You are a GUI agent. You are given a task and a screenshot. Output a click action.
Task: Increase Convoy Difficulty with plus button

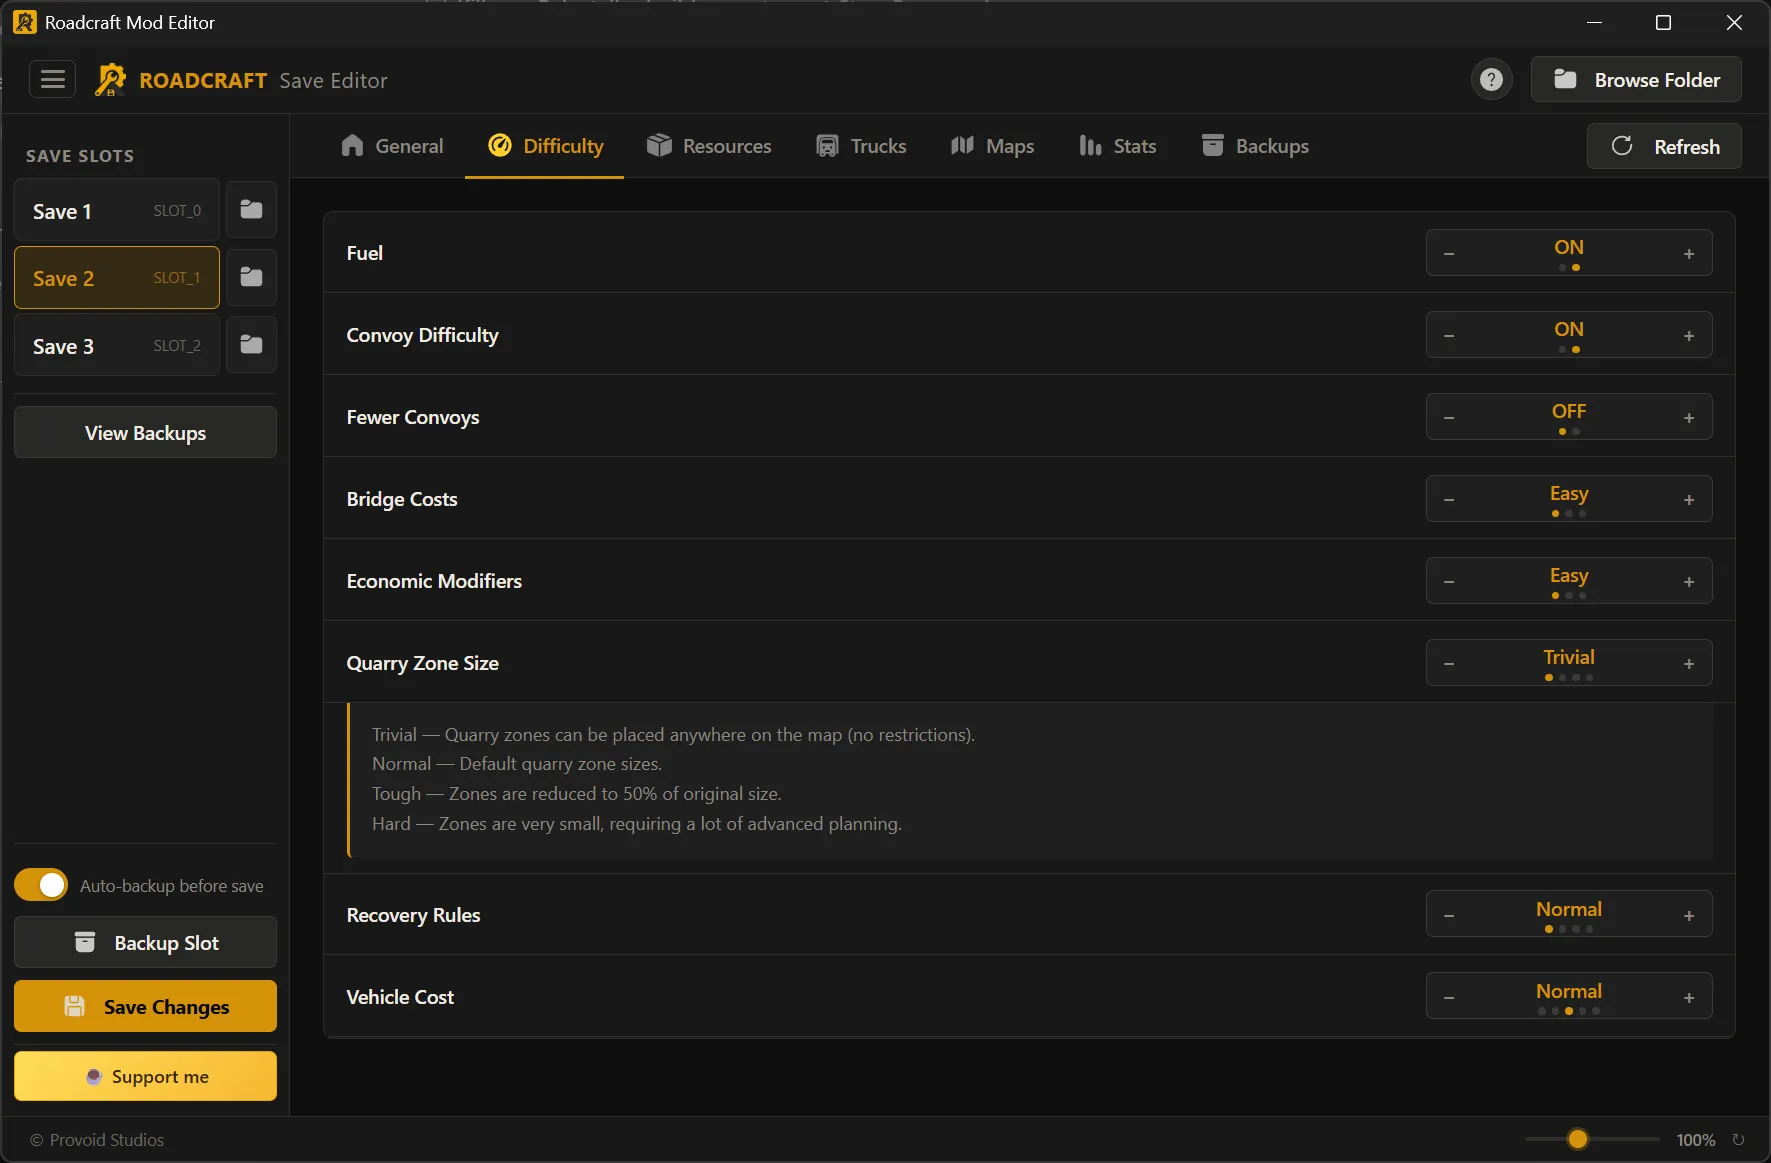coord(1689,336)
